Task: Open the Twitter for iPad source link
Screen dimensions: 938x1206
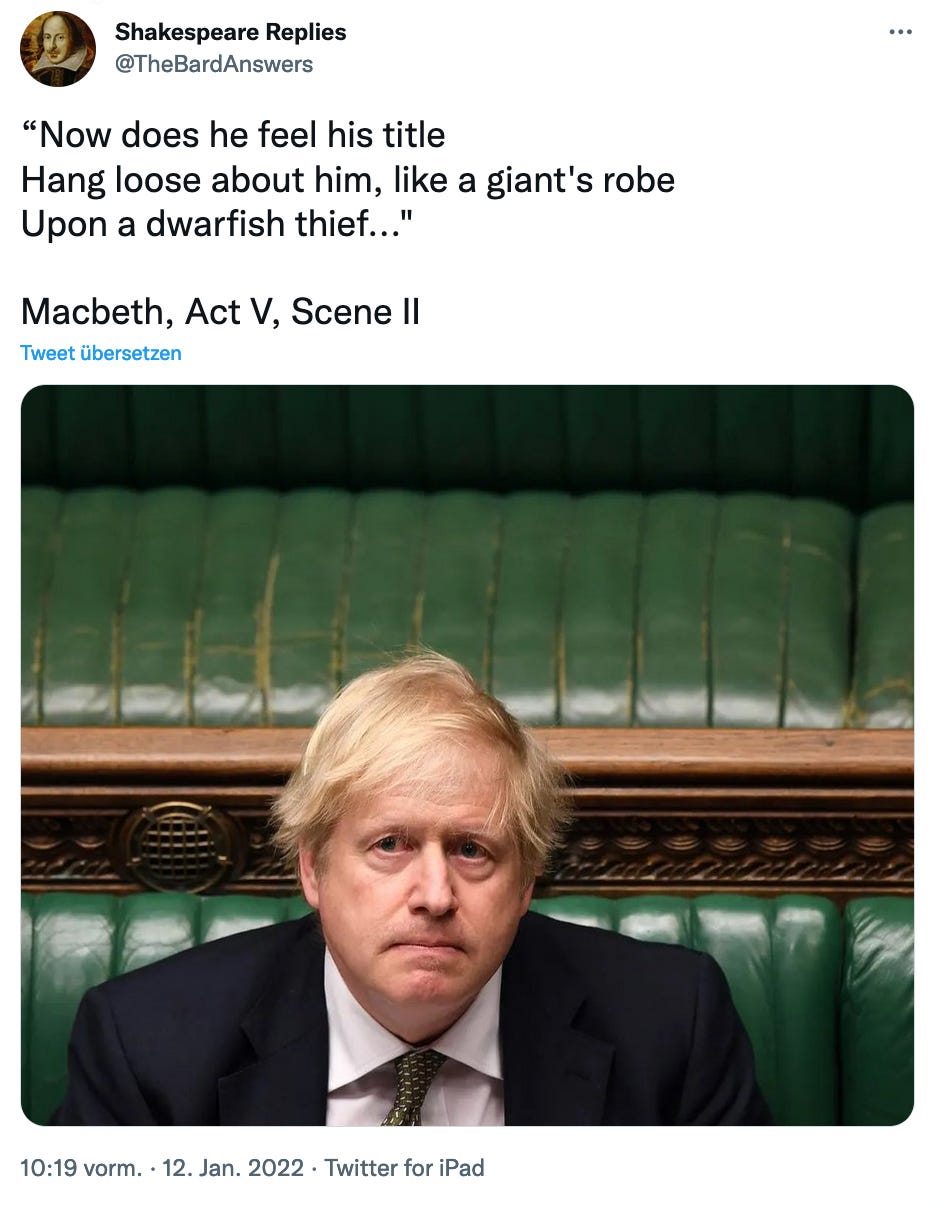Action: point(404,1167)
